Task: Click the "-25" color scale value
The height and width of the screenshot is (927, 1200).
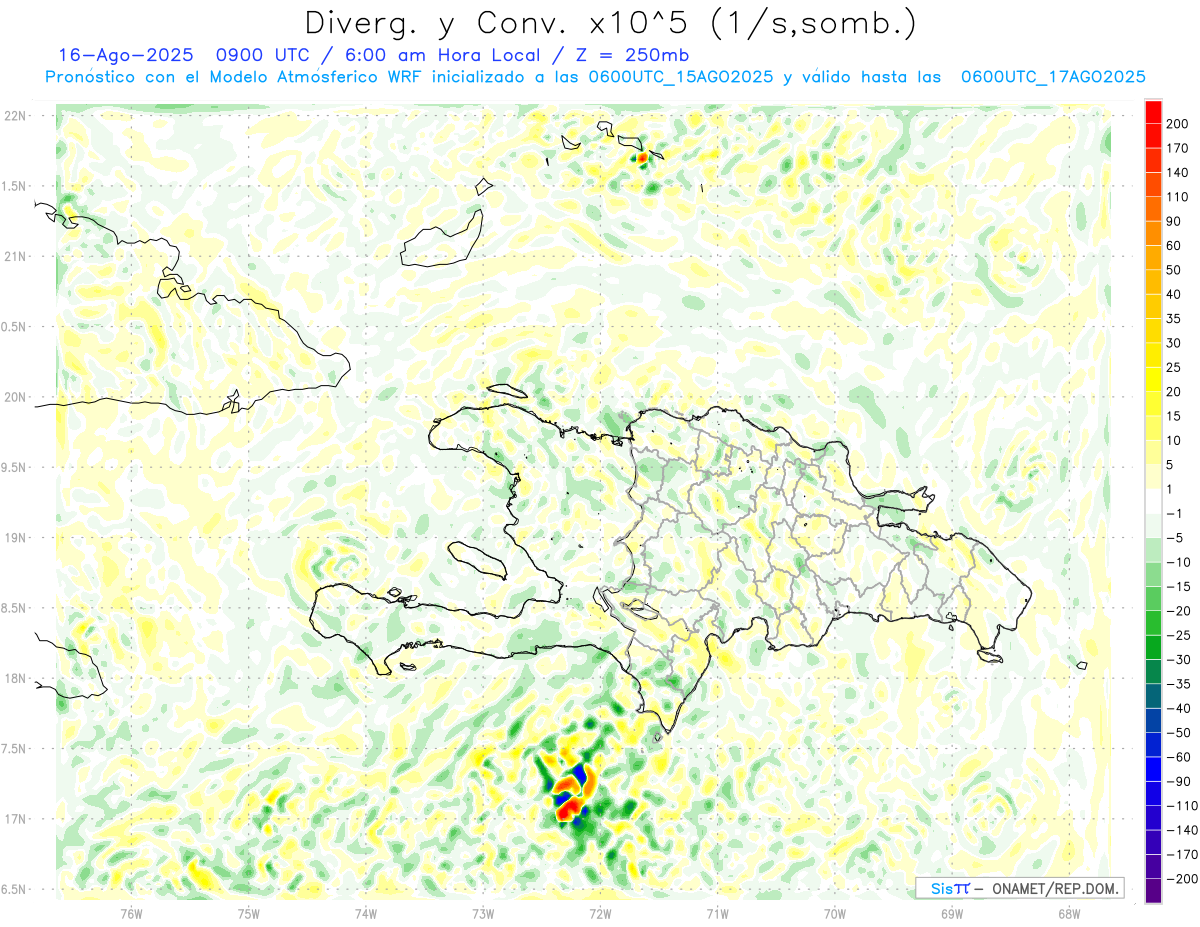Action: pyautogui.click(x=1180, y=635)
